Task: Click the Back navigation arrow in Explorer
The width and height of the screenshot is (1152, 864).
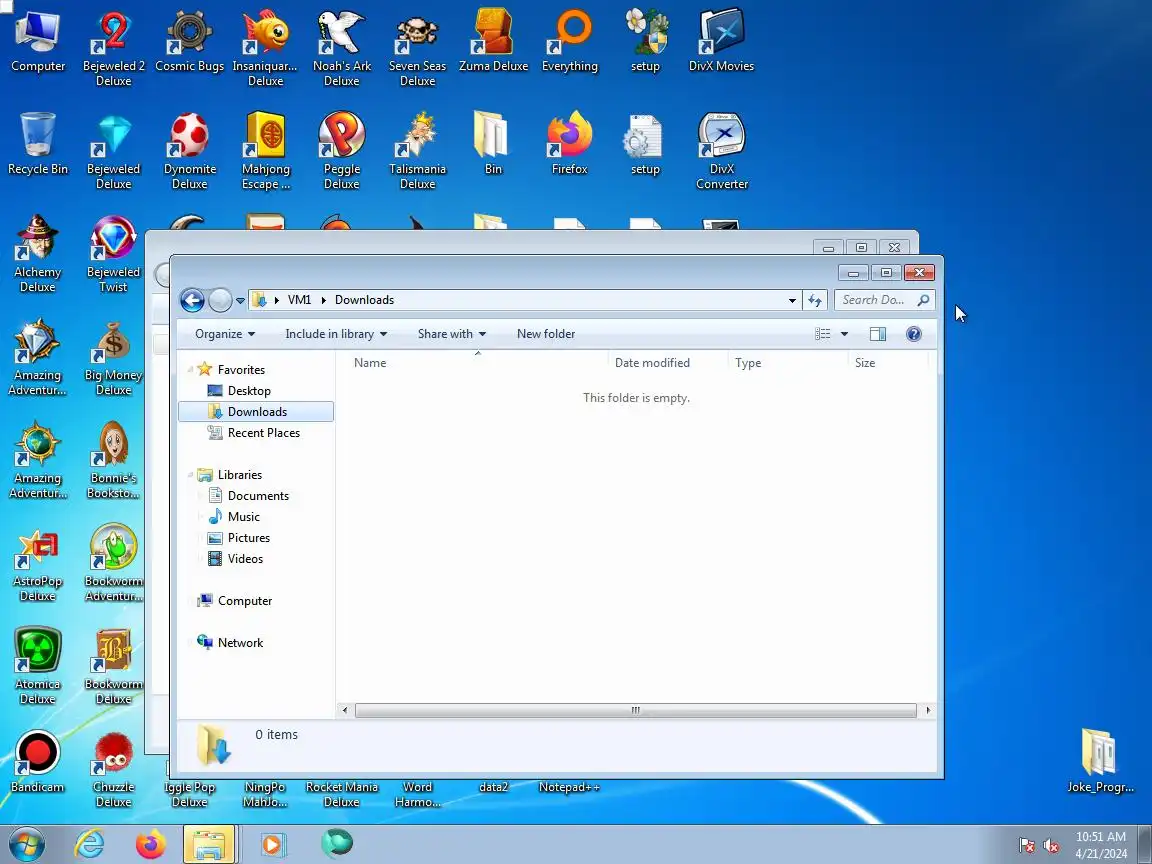Action: 192,300
